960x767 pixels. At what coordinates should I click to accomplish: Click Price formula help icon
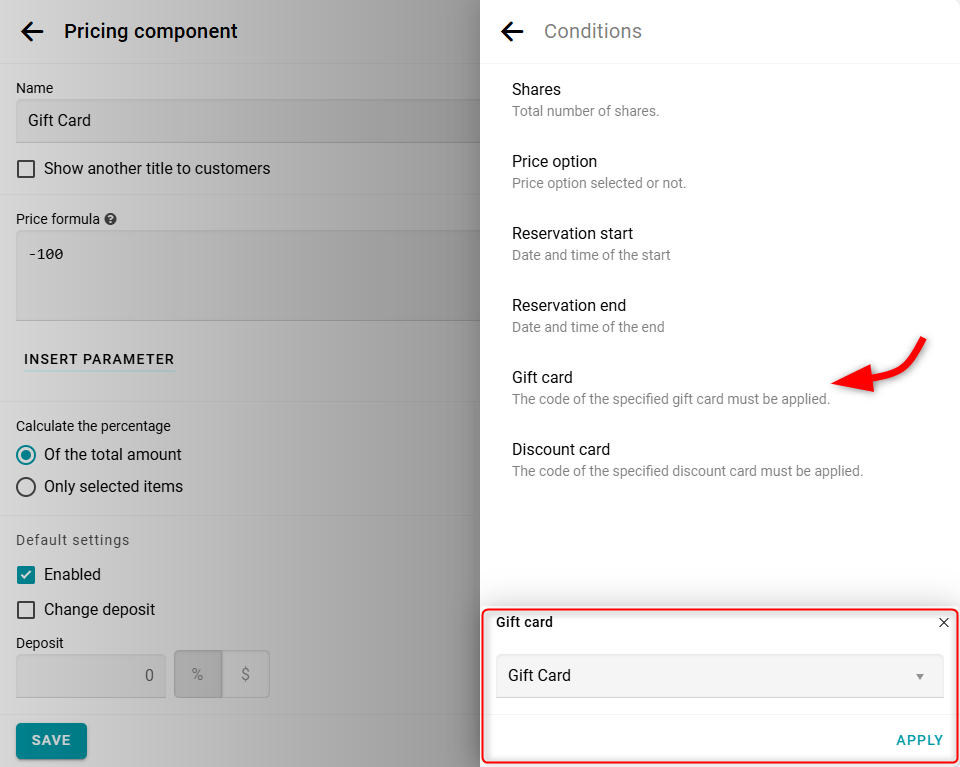click(x=110, y=219)
